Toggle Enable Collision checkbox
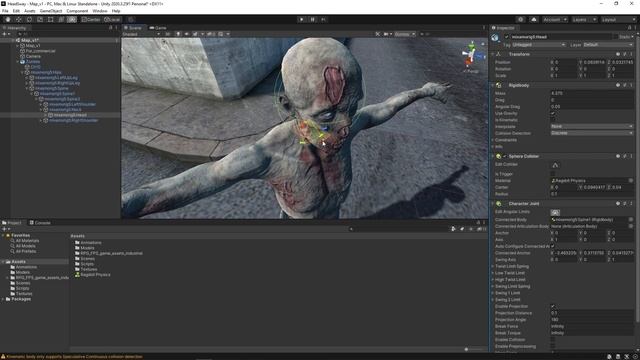640x360 pixels. point(553,340)
